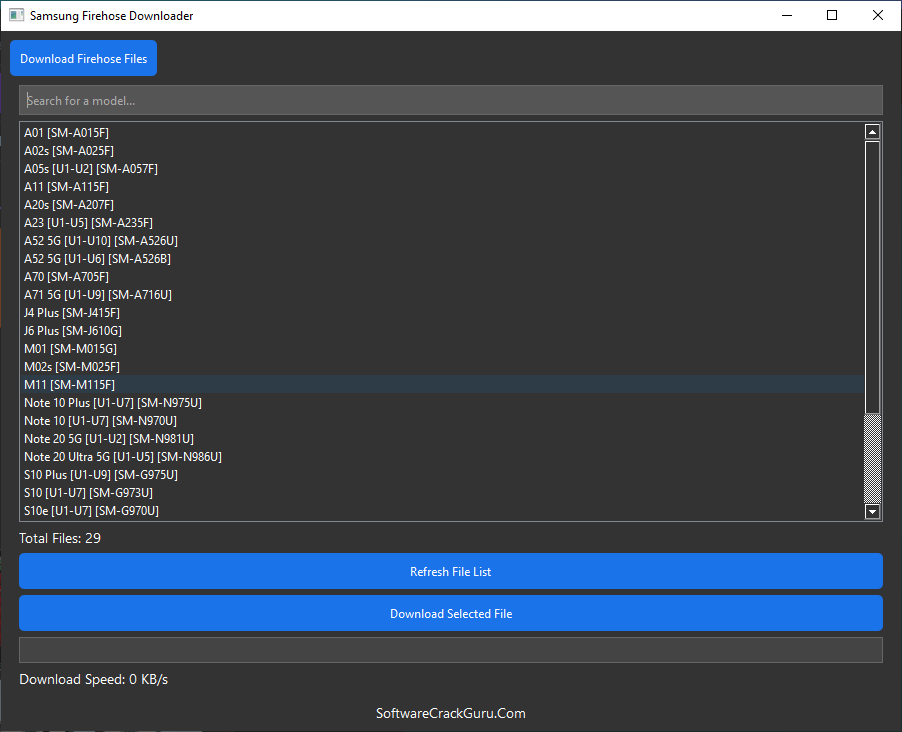902x732 pixels.
Task: Click the download progress bar
Action: point(450,650)
